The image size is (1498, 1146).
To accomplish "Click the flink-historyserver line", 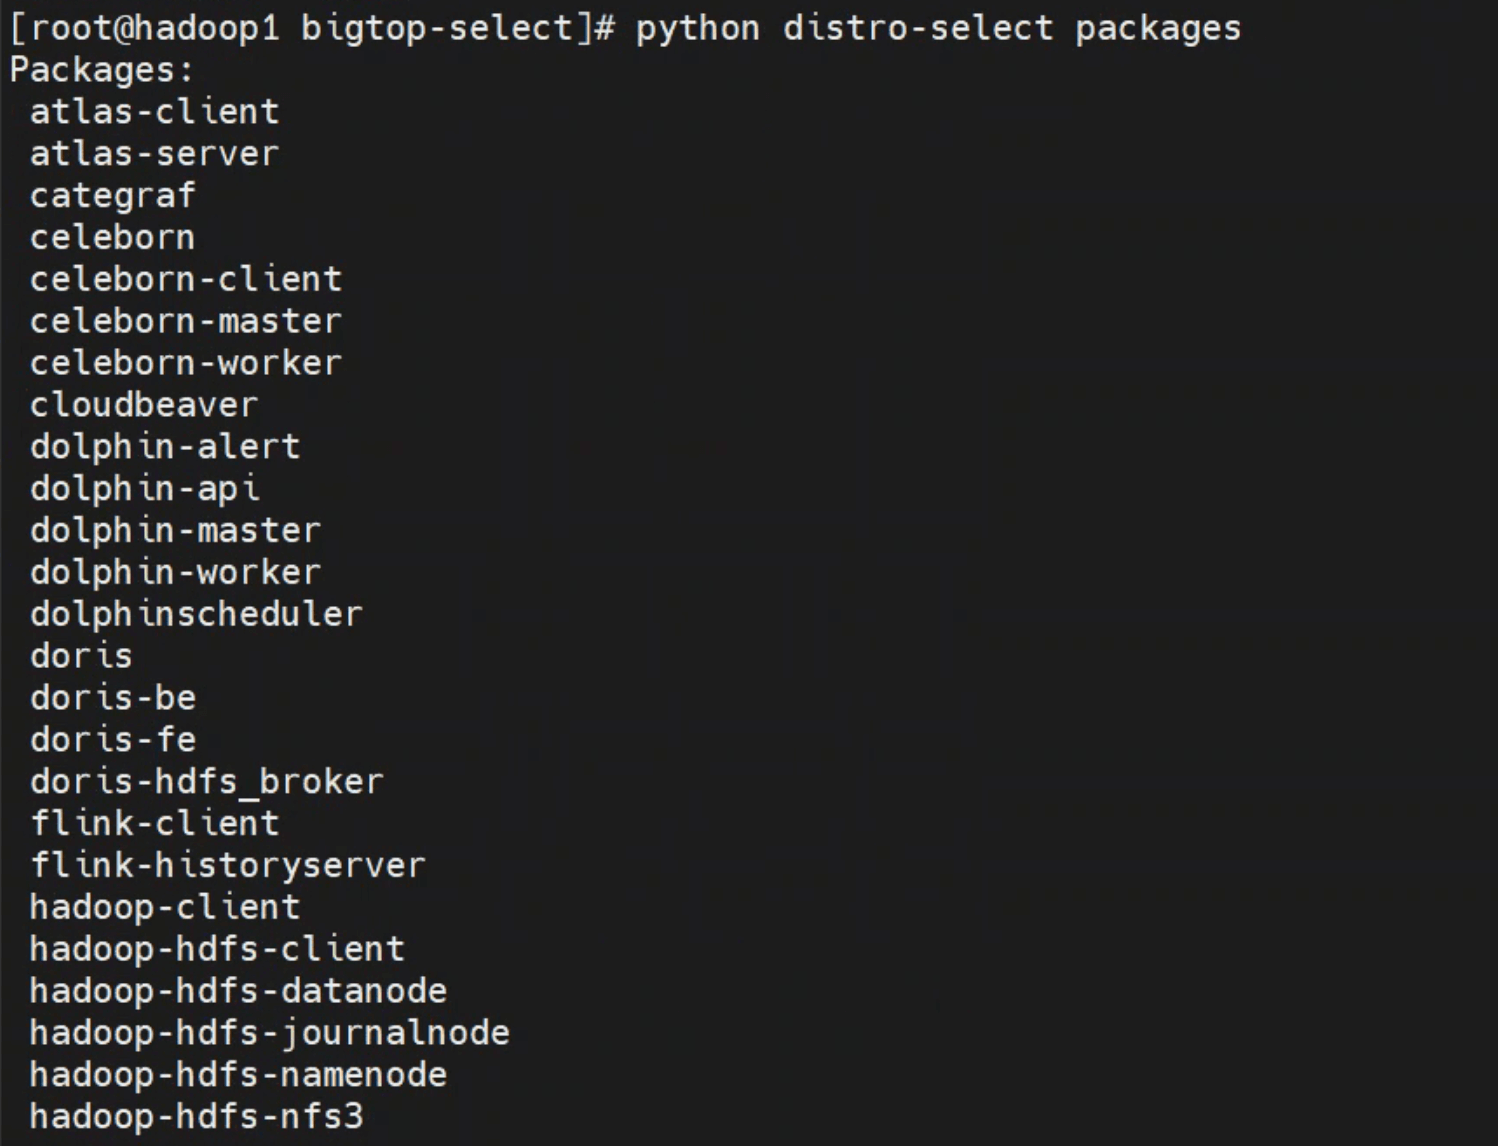I will [228, 866].
